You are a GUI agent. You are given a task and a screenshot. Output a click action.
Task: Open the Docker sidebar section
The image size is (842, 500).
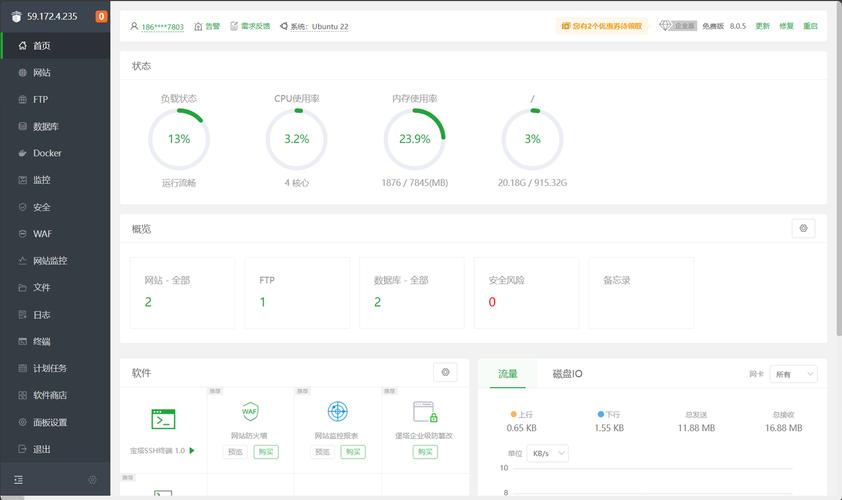55,153
